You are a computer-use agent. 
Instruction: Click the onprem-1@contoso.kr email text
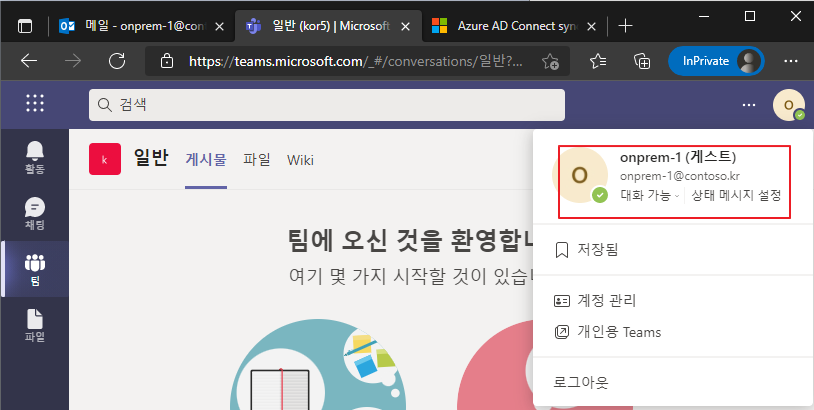coord(680,176)
